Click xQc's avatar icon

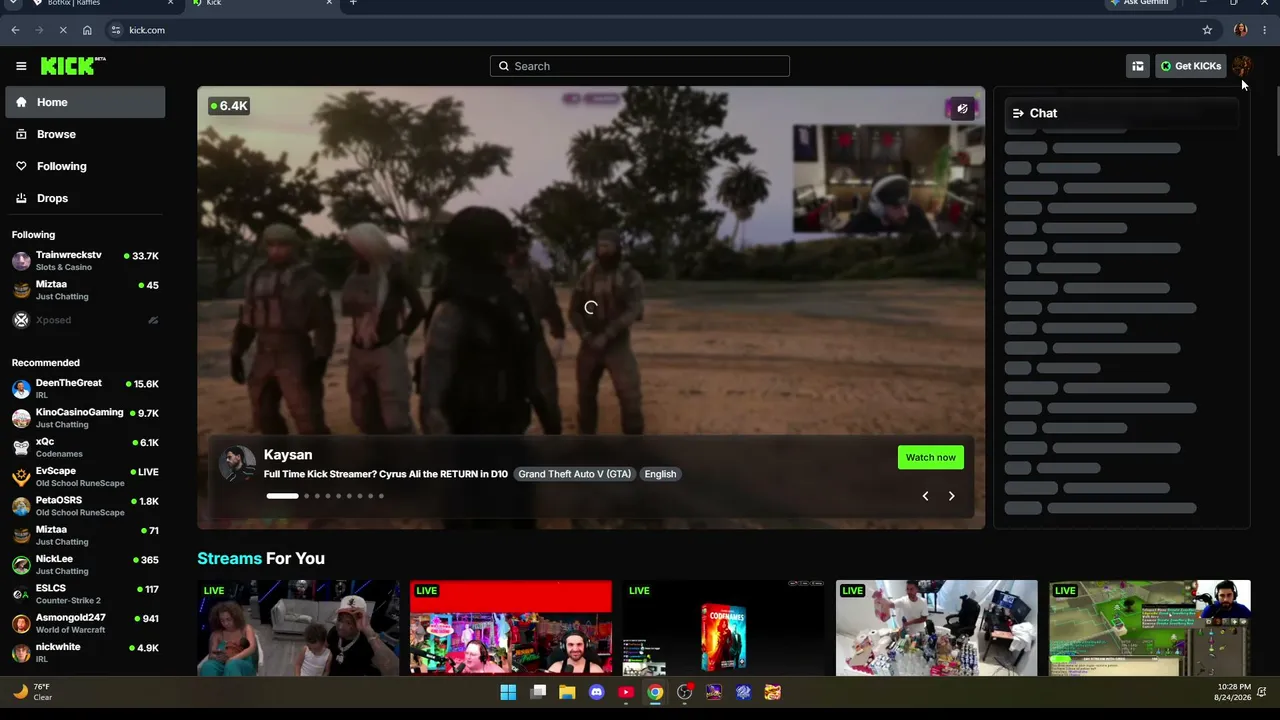pyautogui.click(x=21, y=447)
